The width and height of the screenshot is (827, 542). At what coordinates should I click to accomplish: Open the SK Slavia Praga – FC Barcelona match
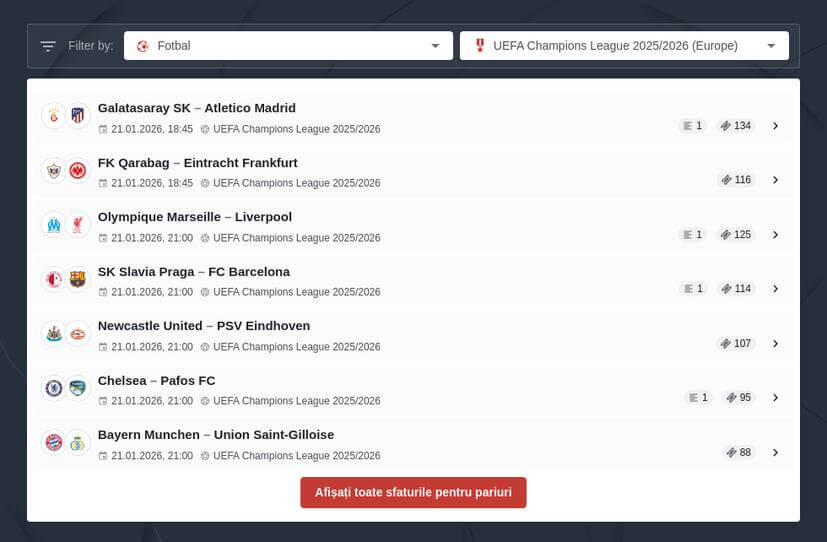pos(193,272)
